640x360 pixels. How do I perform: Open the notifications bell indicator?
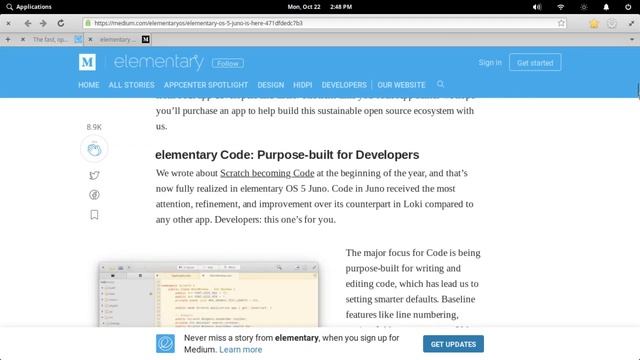[x=606, y=7]
